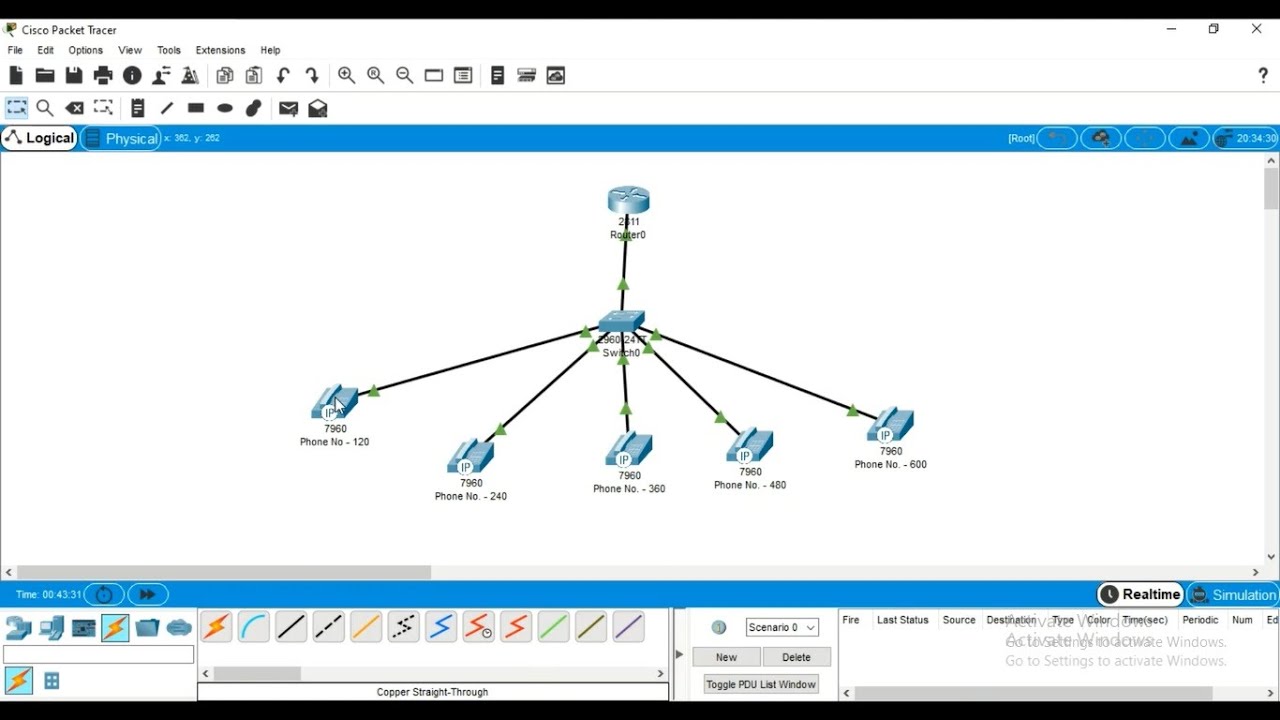1280x720 pixels.
Task: Create a new file via toolbar icon
Action: [16, 76]
